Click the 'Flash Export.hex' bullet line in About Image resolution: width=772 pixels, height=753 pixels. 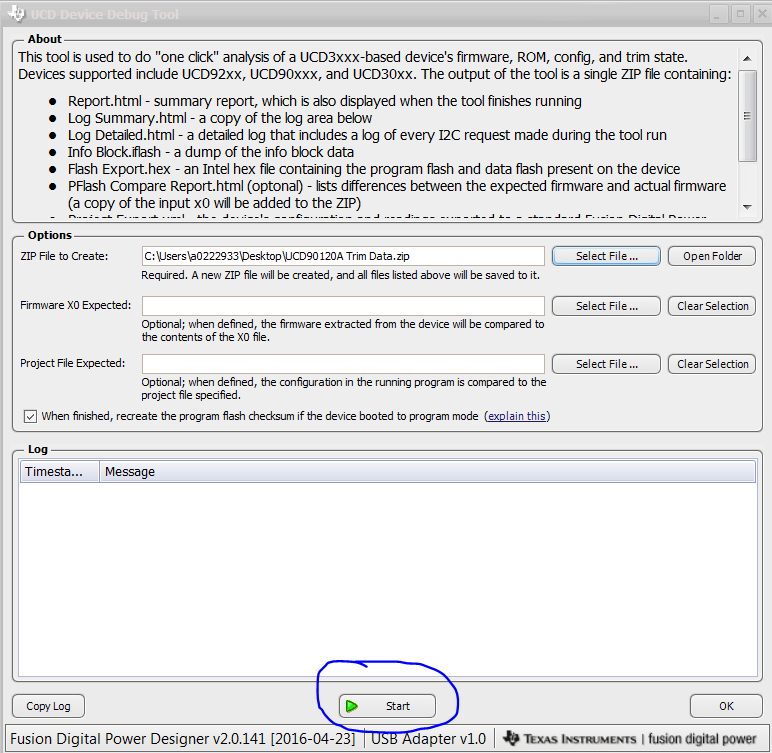pyautogui.click(x=374, y=169)
